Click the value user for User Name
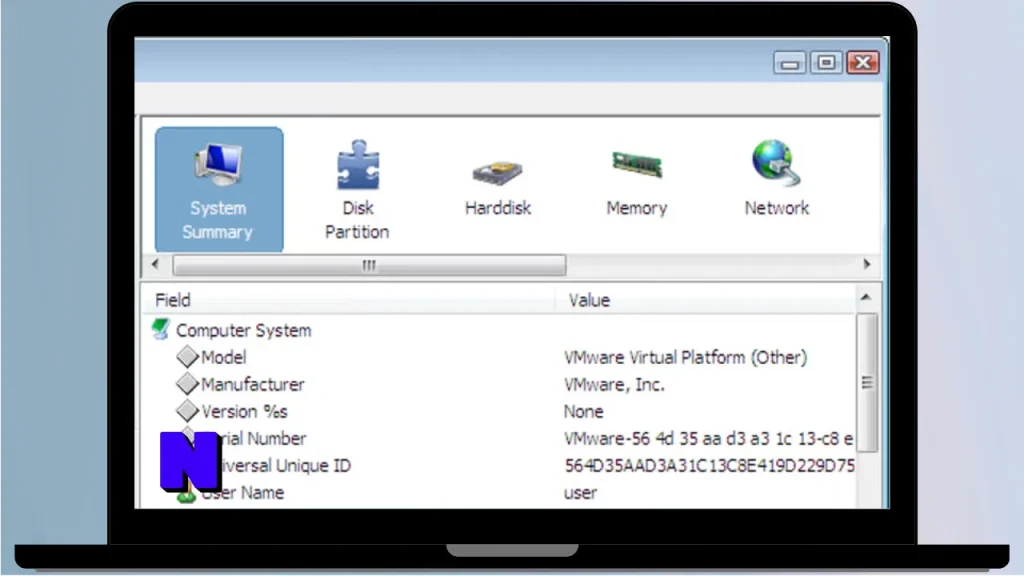The height and width of the screenshot is (576, 1024). [580, 492]
